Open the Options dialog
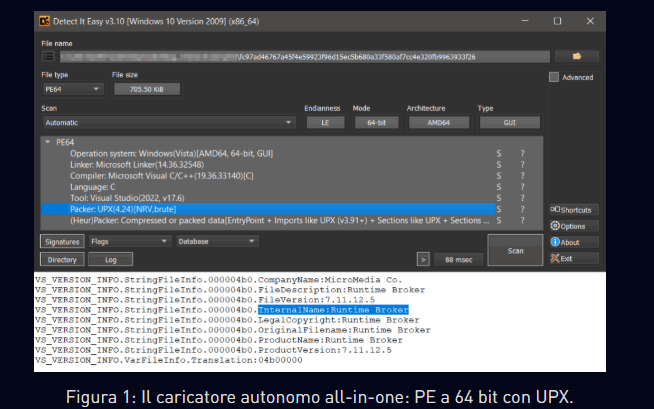Screen dimensions: 654x409 pyautogui.click(x=574, y=226)
